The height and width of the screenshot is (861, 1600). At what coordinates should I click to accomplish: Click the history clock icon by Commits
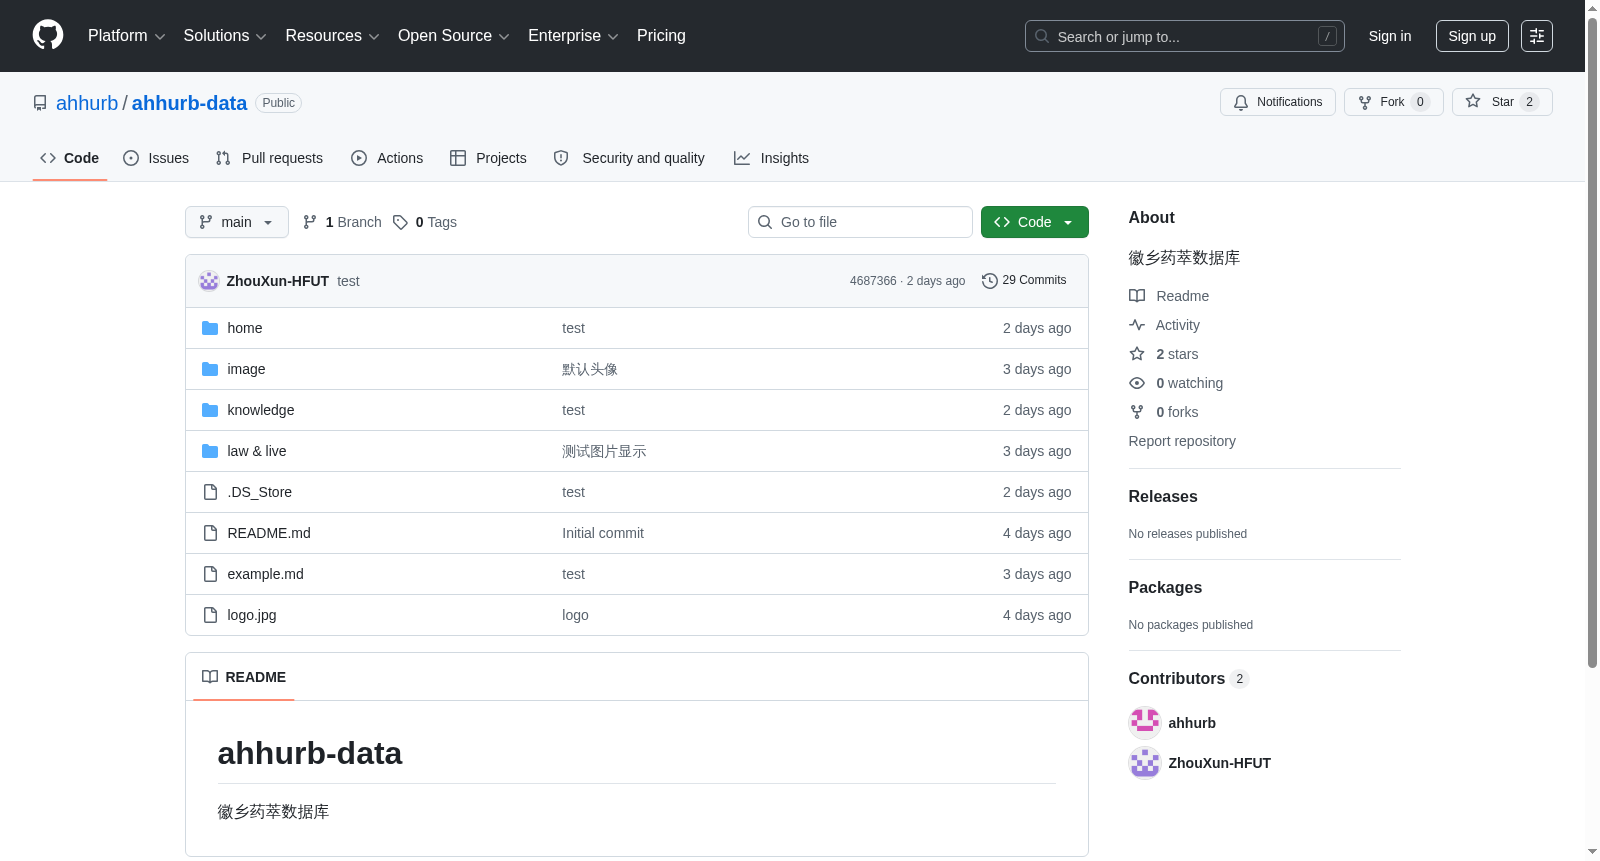click(x=990, y=281)
